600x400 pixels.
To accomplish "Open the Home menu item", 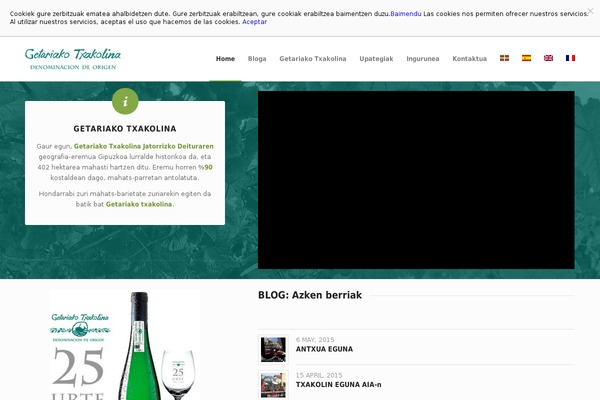I will pos(225,59).
